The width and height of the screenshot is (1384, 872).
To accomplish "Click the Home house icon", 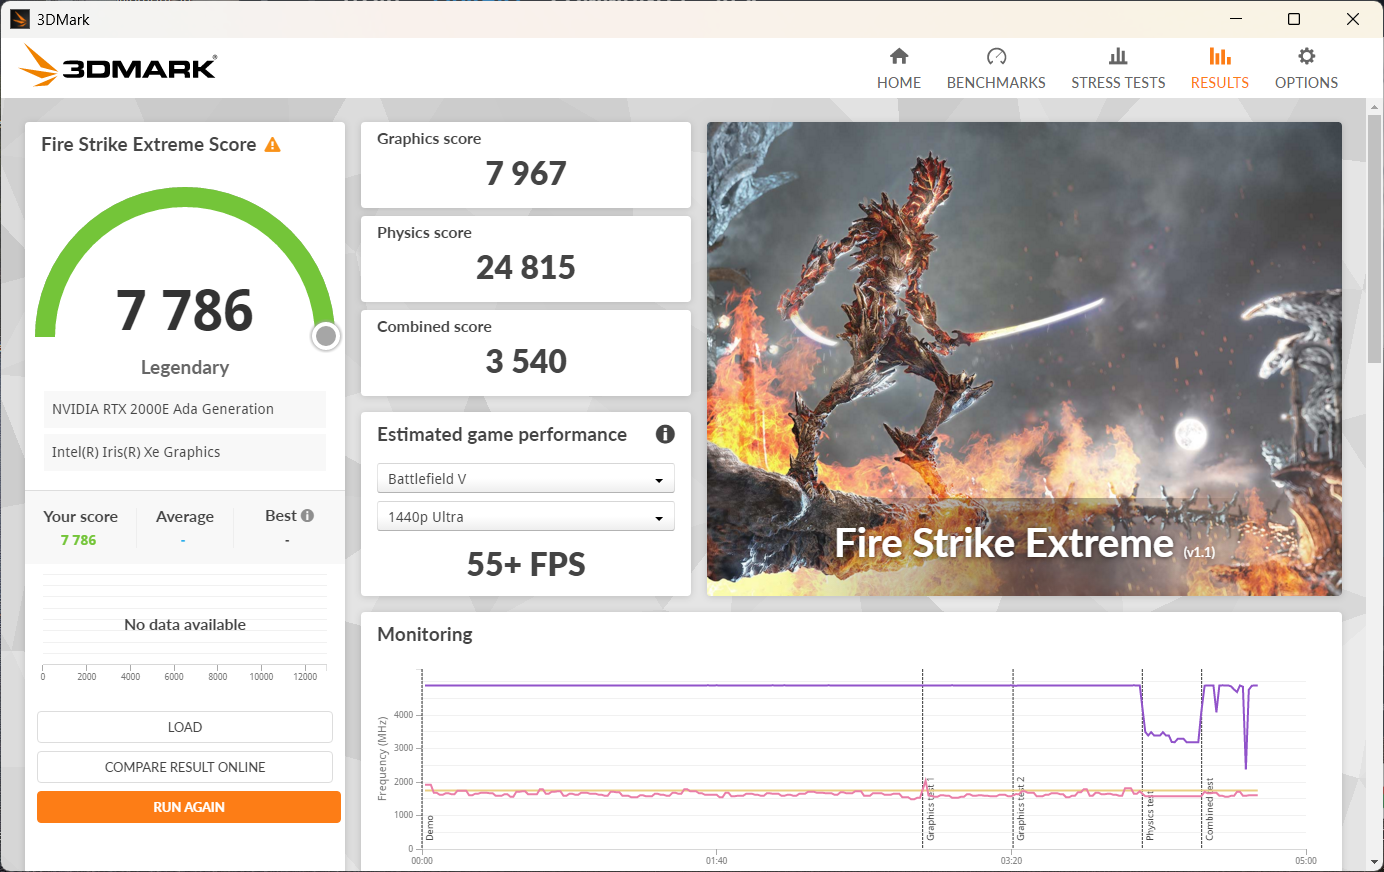I will (899, 56).
